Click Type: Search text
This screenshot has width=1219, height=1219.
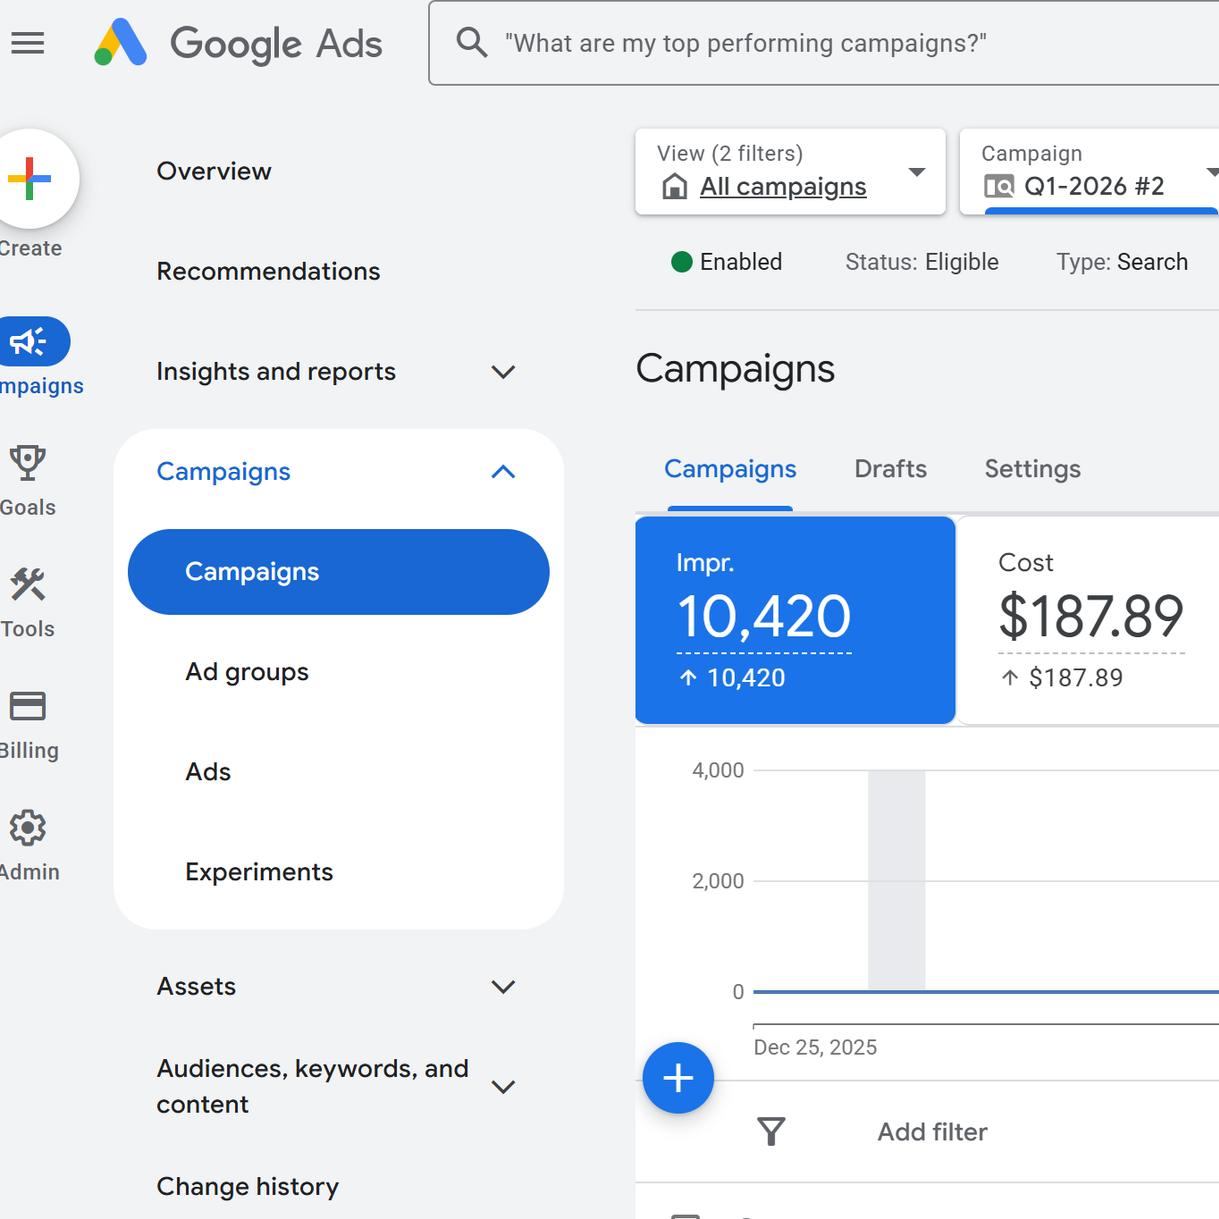click(1122, 262)
